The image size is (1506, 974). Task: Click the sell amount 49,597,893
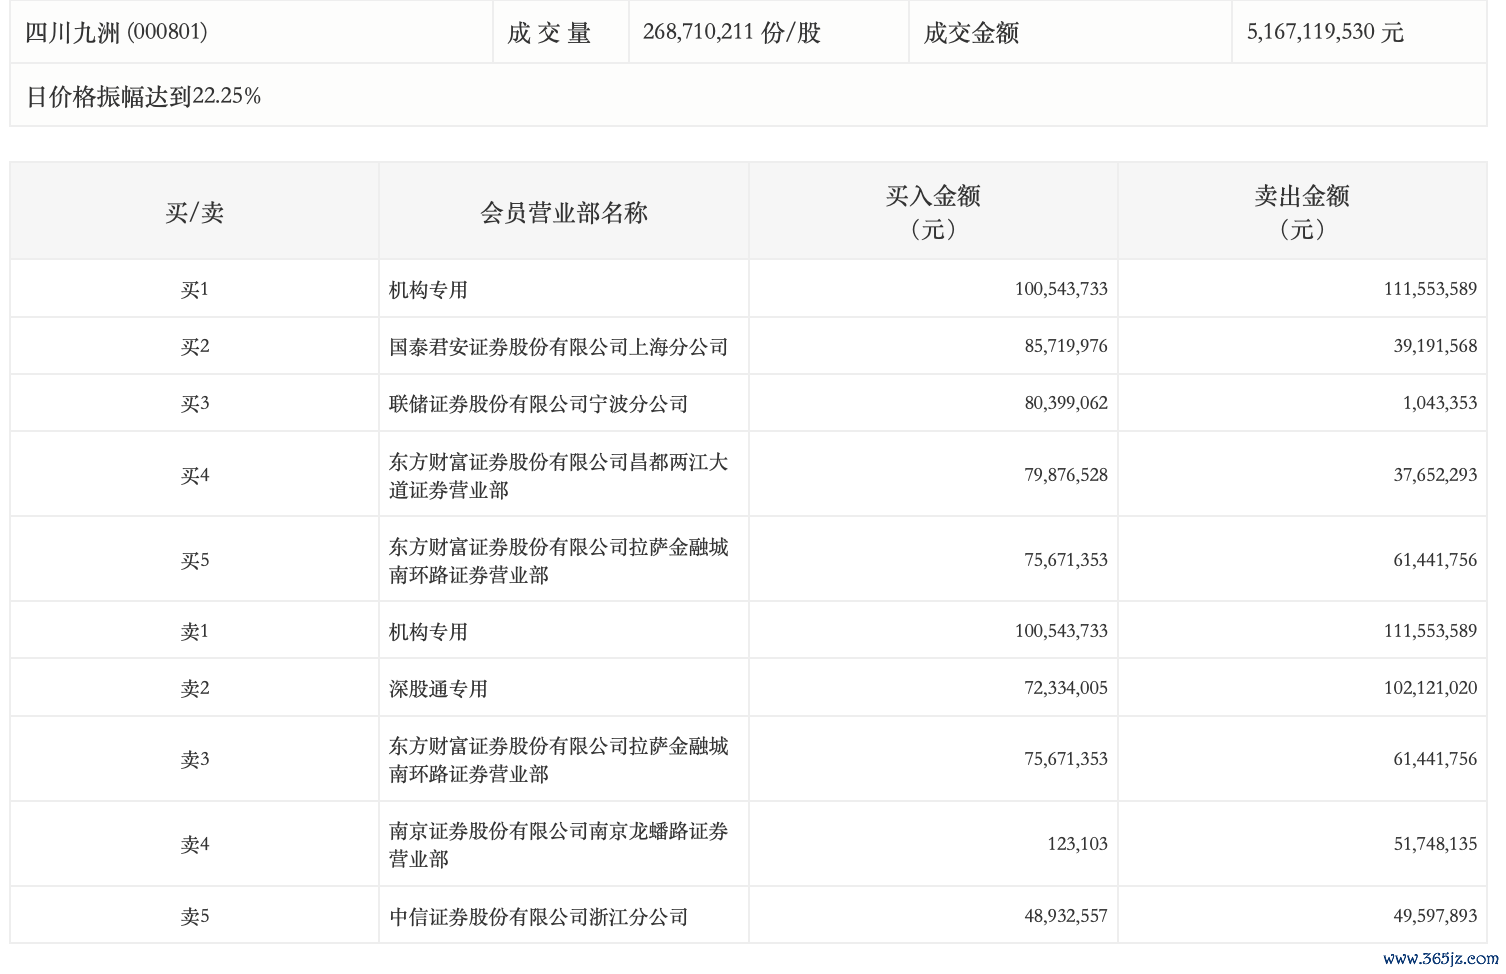pos(1435,916)
